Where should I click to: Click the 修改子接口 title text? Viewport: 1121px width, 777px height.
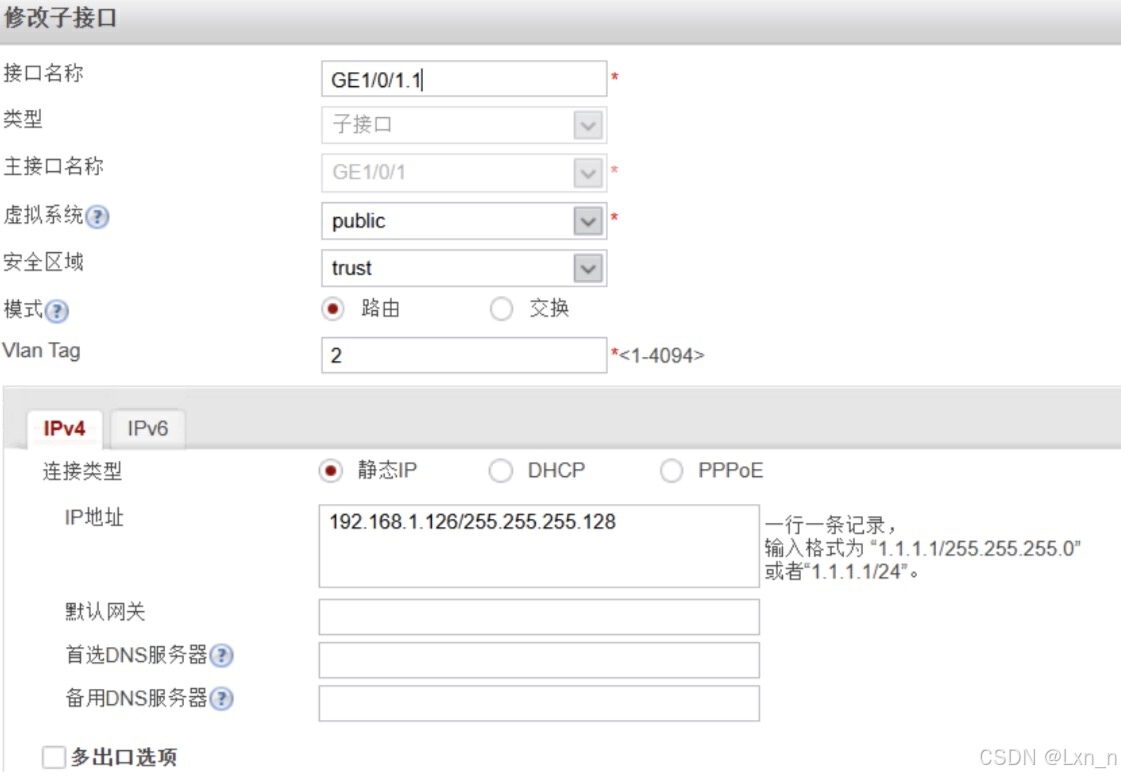click(60, 17)
